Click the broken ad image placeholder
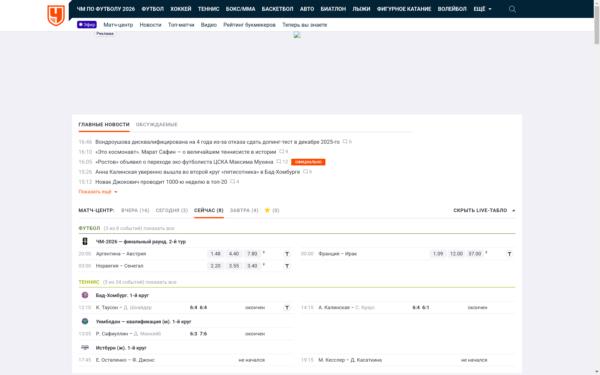The height and width of the screenshot is (375, 600). (x=297, y=35)
